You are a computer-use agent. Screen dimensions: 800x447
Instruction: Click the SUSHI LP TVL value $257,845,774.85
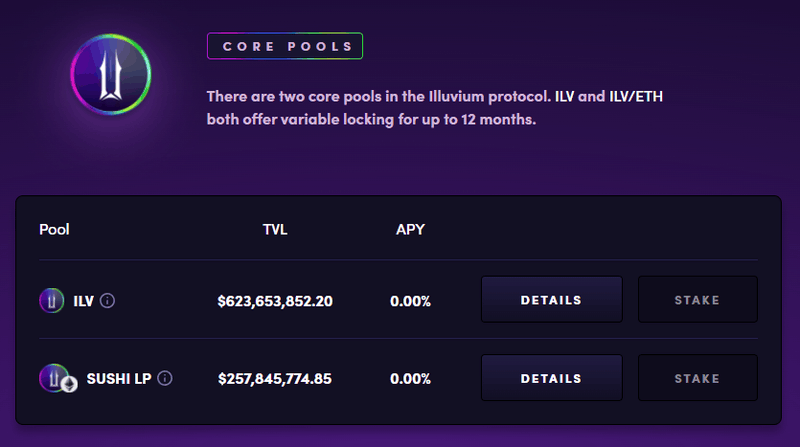coord(274,379)
